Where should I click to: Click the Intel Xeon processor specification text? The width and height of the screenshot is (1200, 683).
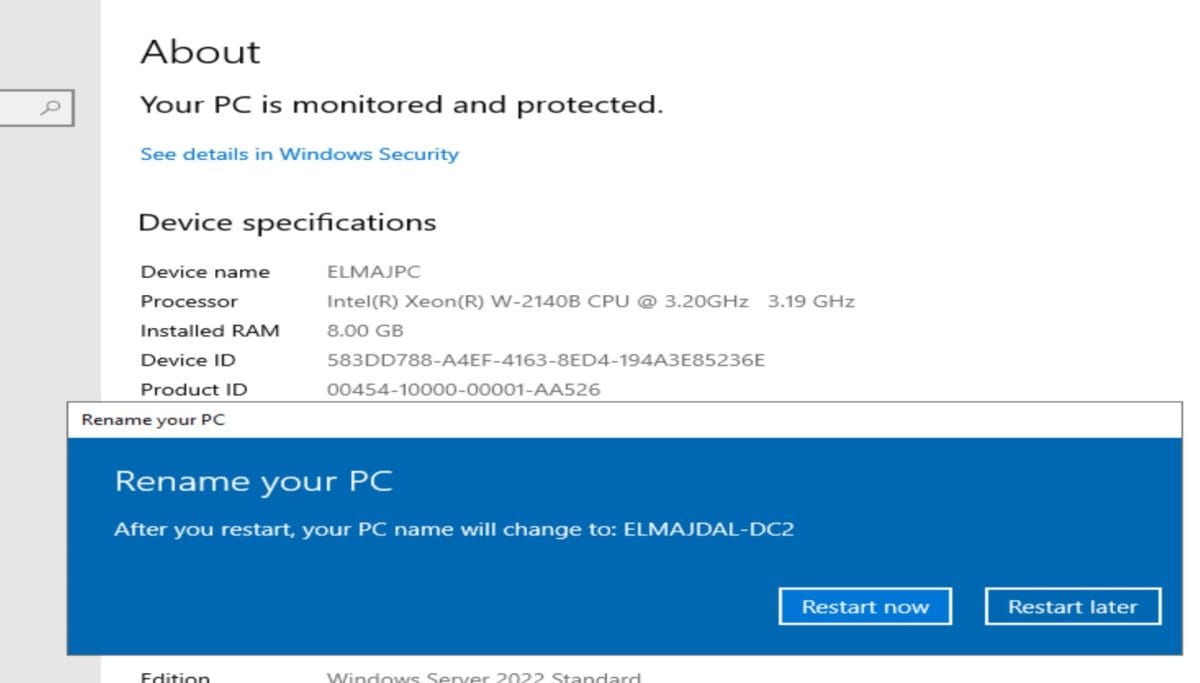click(590, 301)
